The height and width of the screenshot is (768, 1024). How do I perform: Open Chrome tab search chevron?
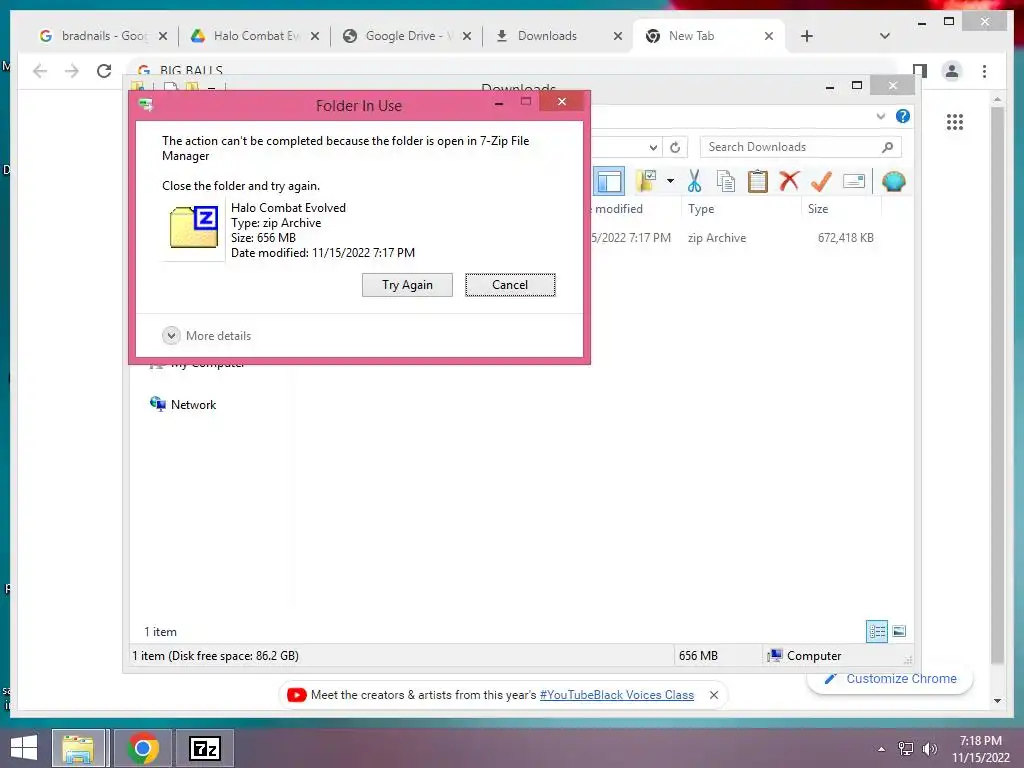pyautogui.click(x=885, y=36)
